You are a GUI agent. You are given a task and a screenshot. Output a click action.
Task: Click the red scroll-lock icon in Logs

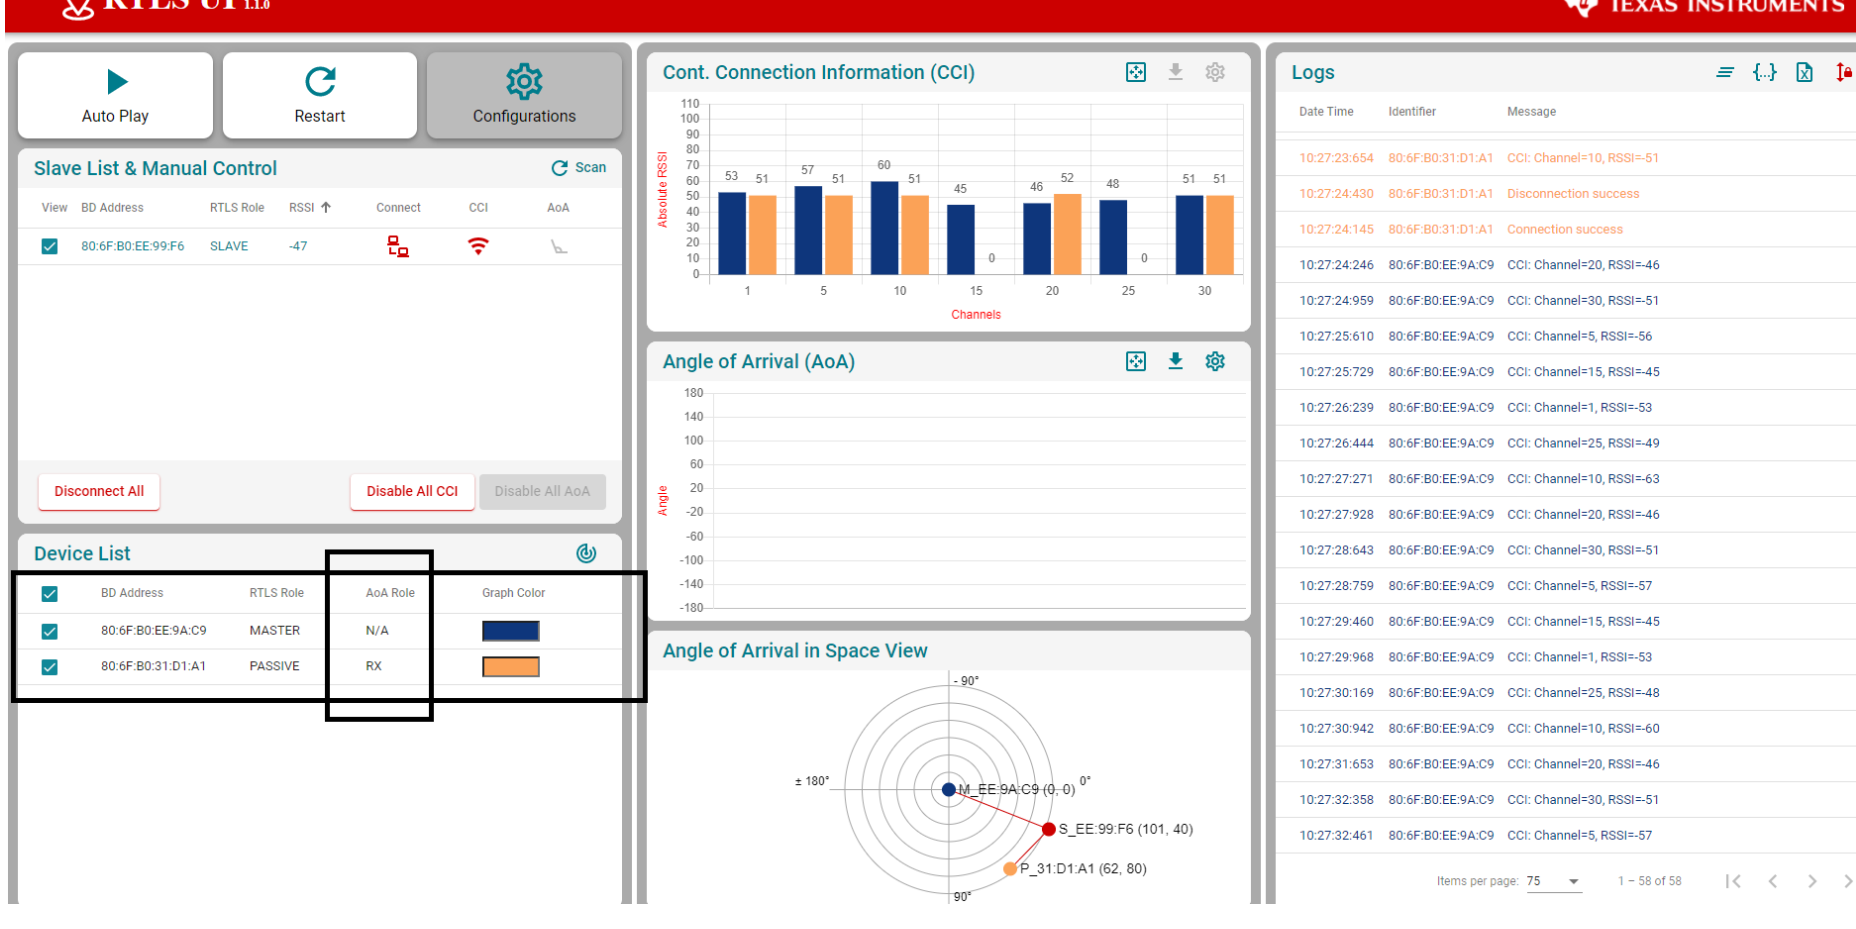click(x=1844, y=72)
